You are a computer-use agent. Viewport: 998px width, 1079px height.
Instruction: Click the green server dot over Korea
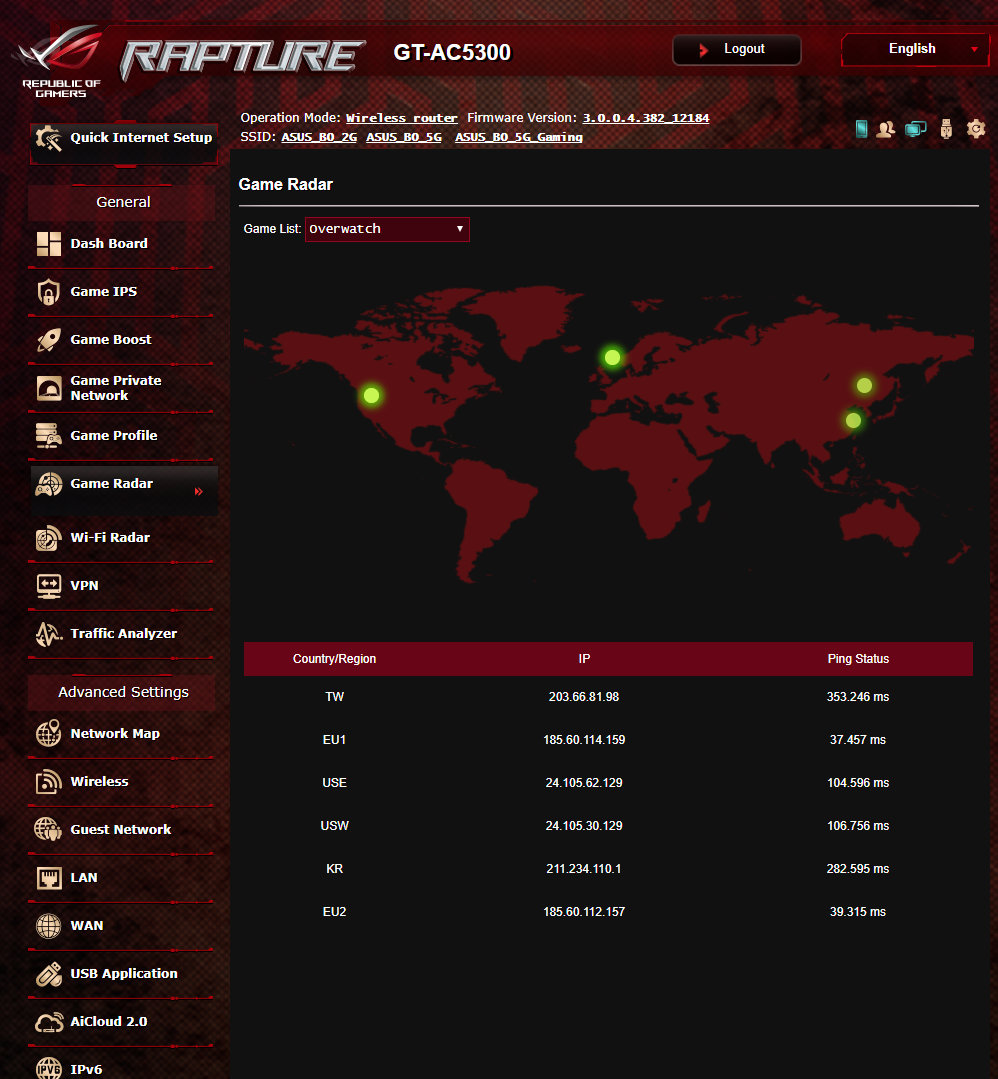point(864,385)
